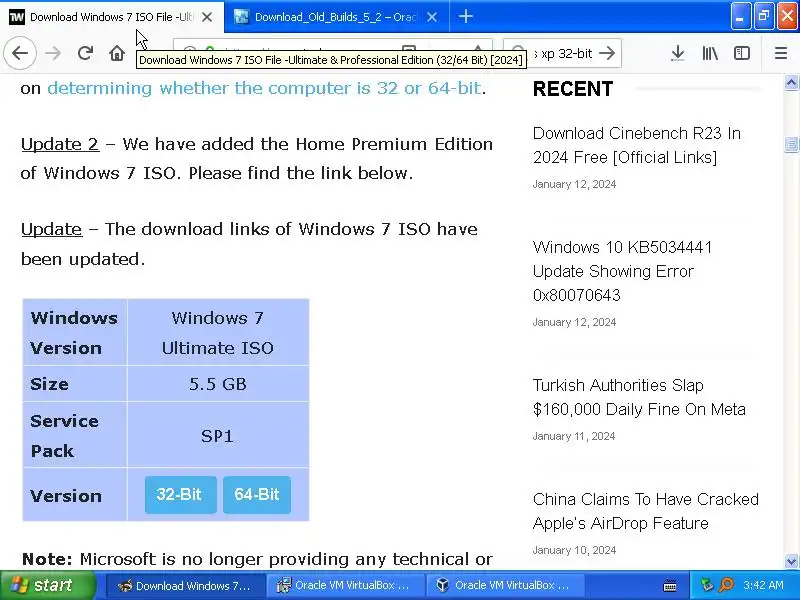
Task: Click the green shield tray icon
Action: click(x=707, y=585)
